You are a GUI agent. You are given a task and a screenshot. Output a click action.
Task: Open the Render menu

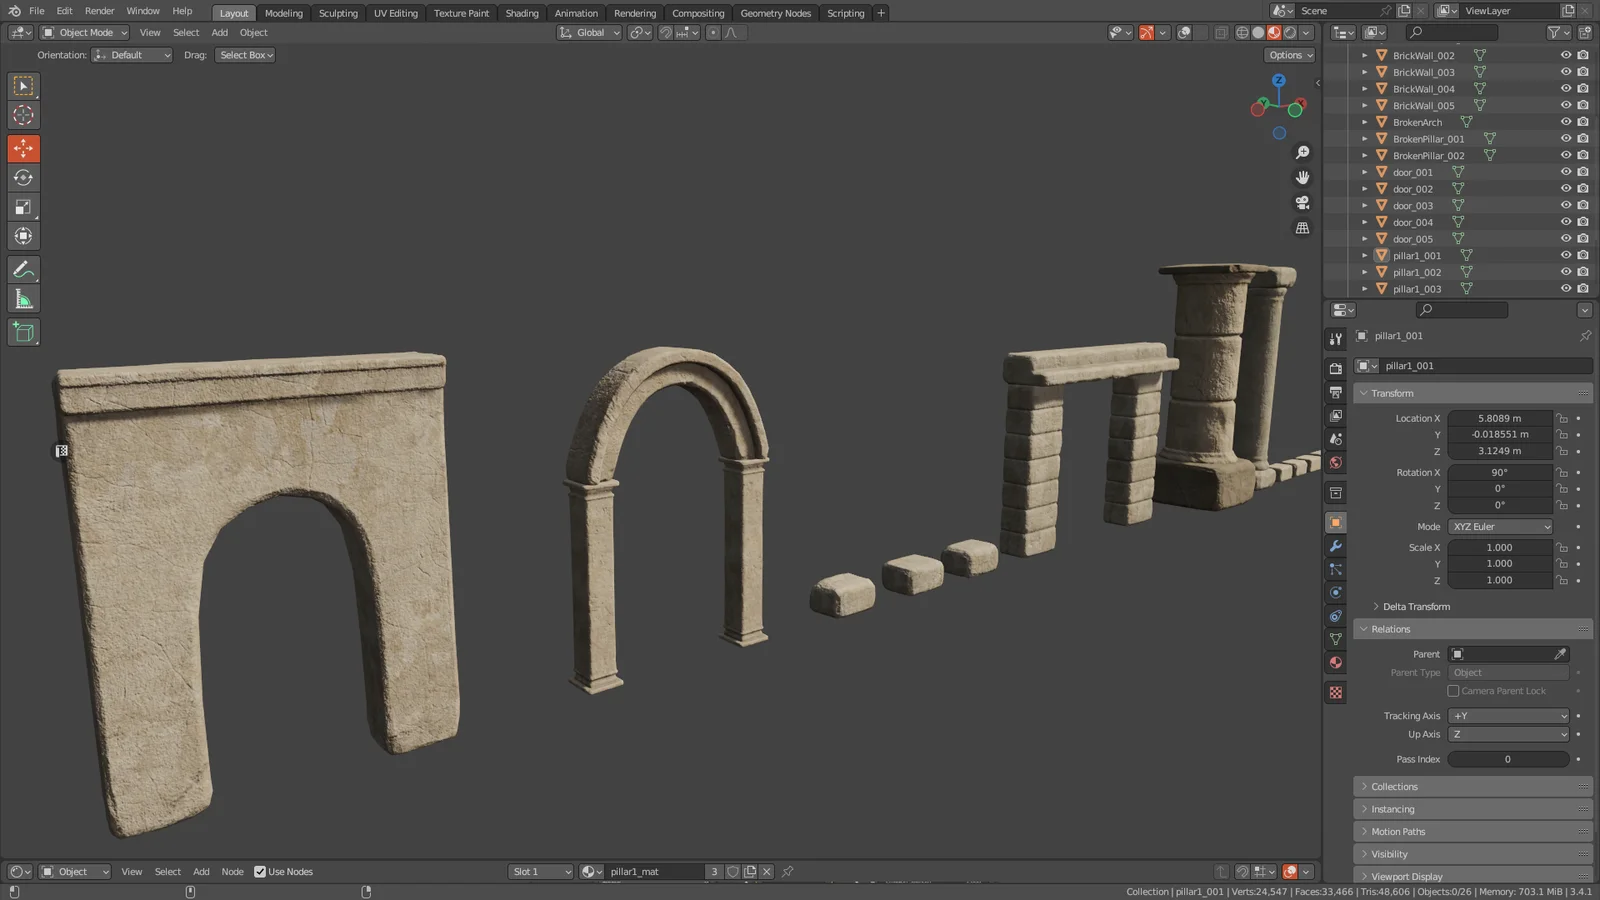pyautogui.click(x=99, y=12)
